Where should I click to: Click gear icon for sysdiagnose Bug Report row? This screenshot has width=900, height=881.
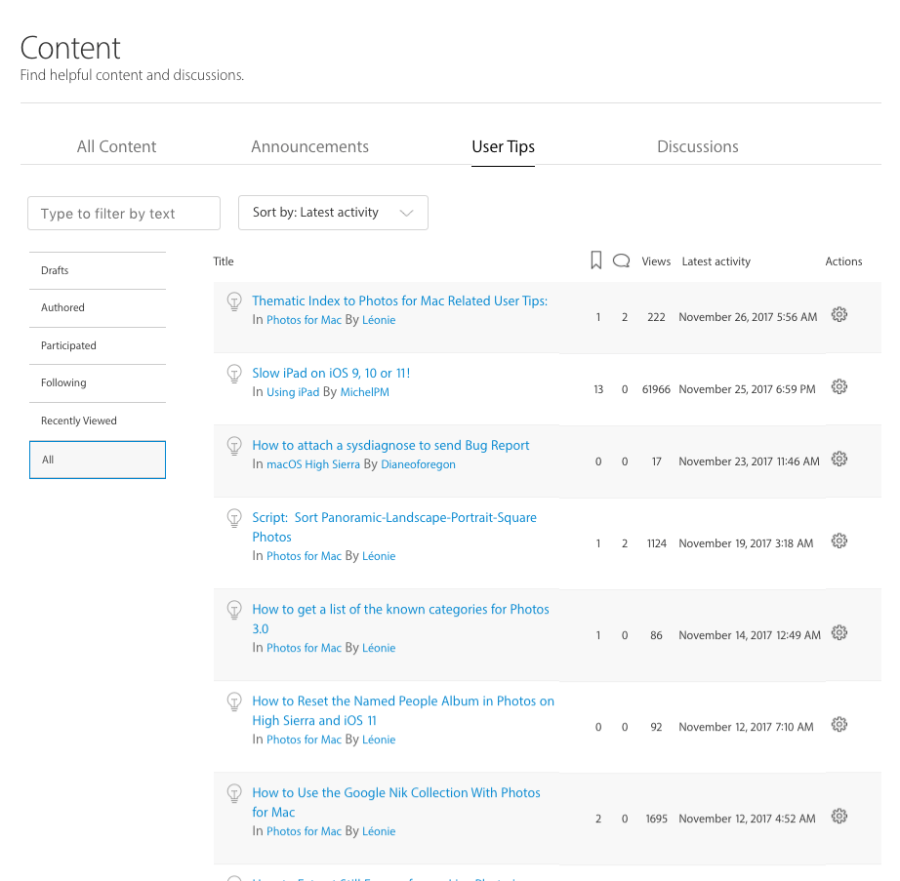(x=839, y=459)
